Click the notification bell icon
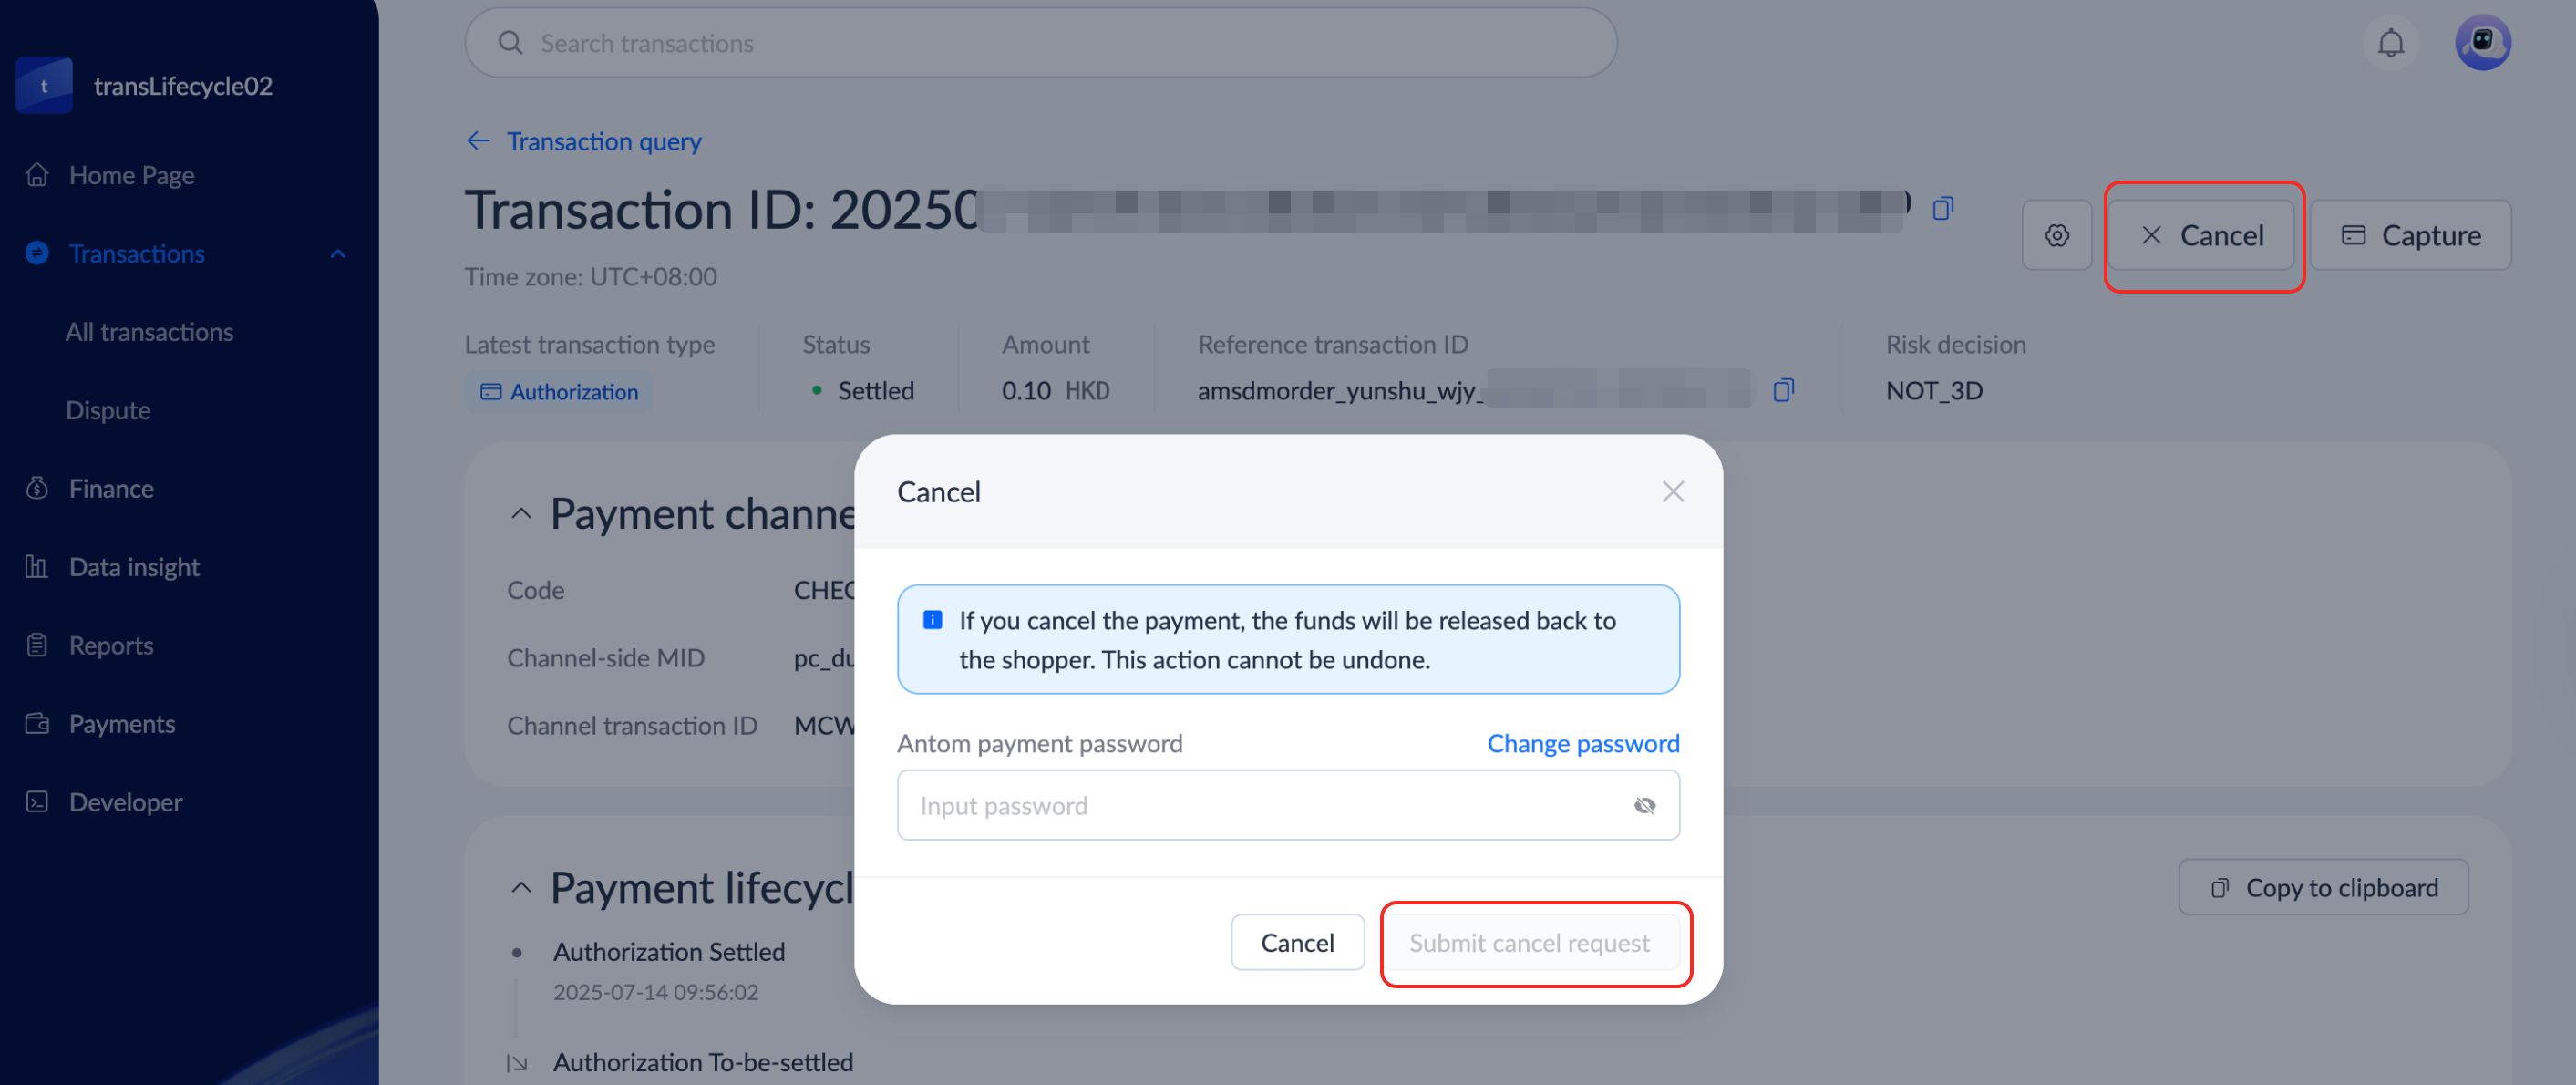 tap(2390, 44)
